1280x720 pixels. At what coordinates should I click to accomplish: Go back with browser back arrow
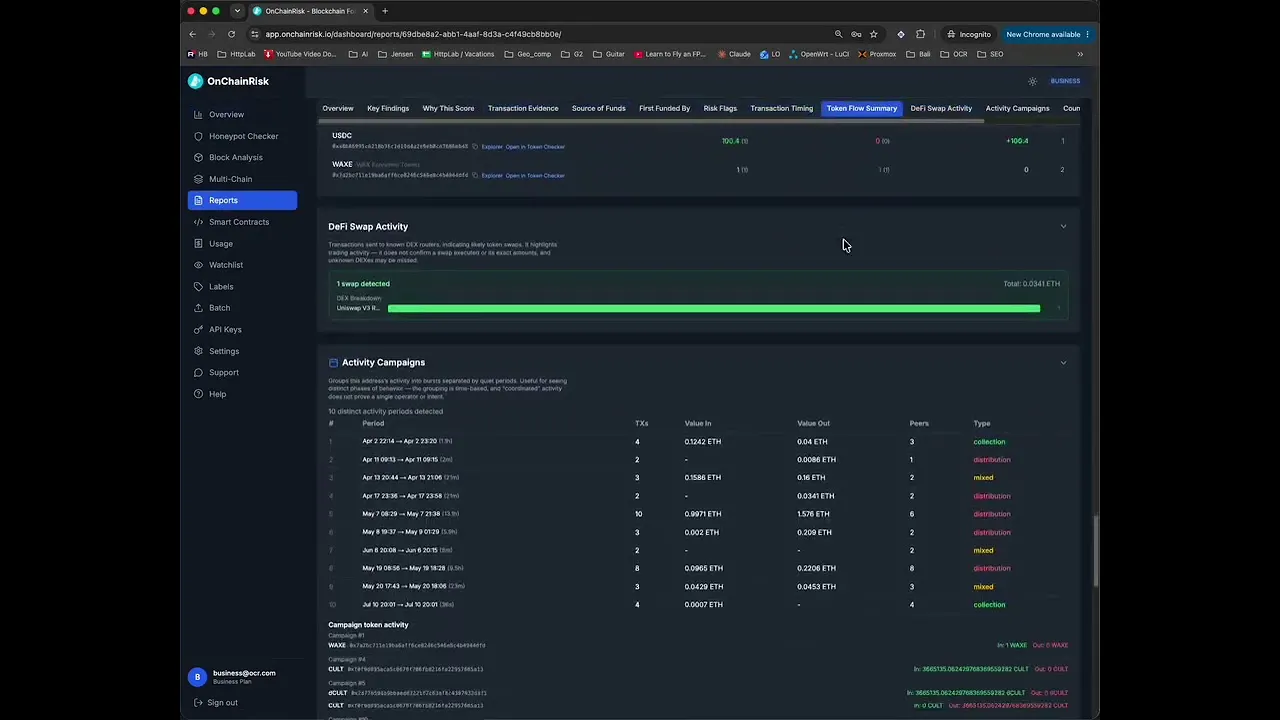(x=193, y=34)
